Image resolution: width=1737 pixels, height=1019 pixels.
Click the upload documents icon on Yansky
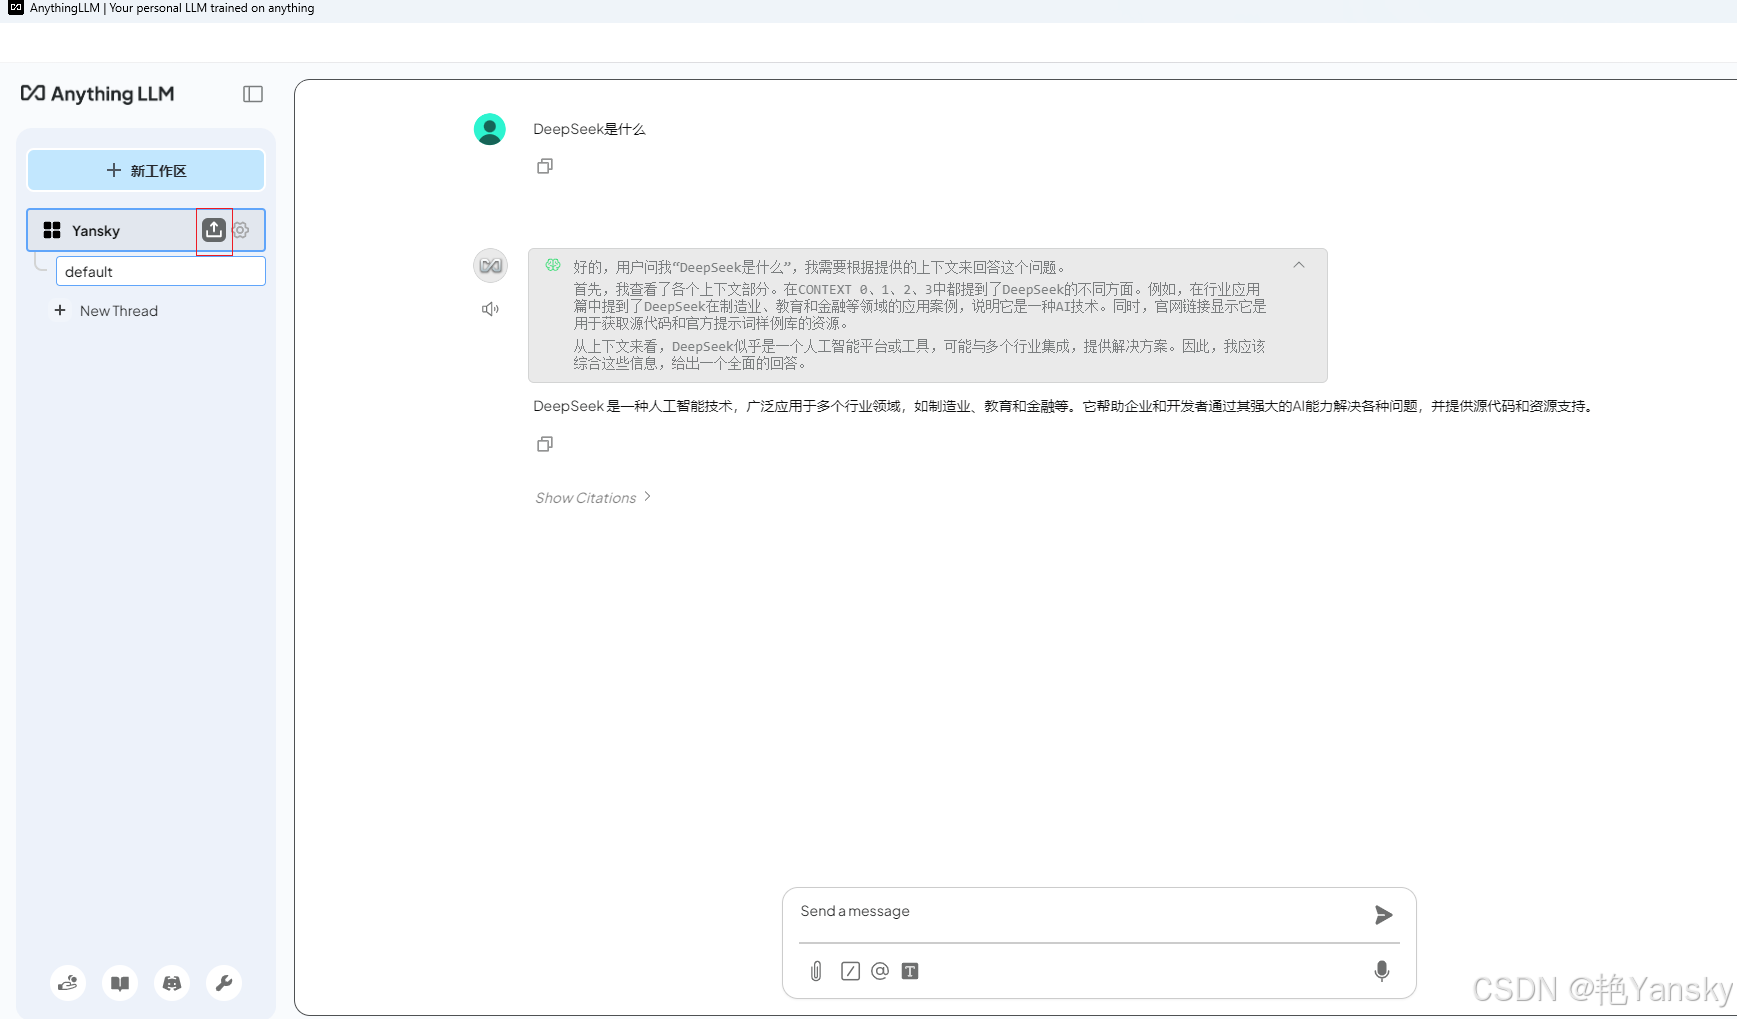214,230
